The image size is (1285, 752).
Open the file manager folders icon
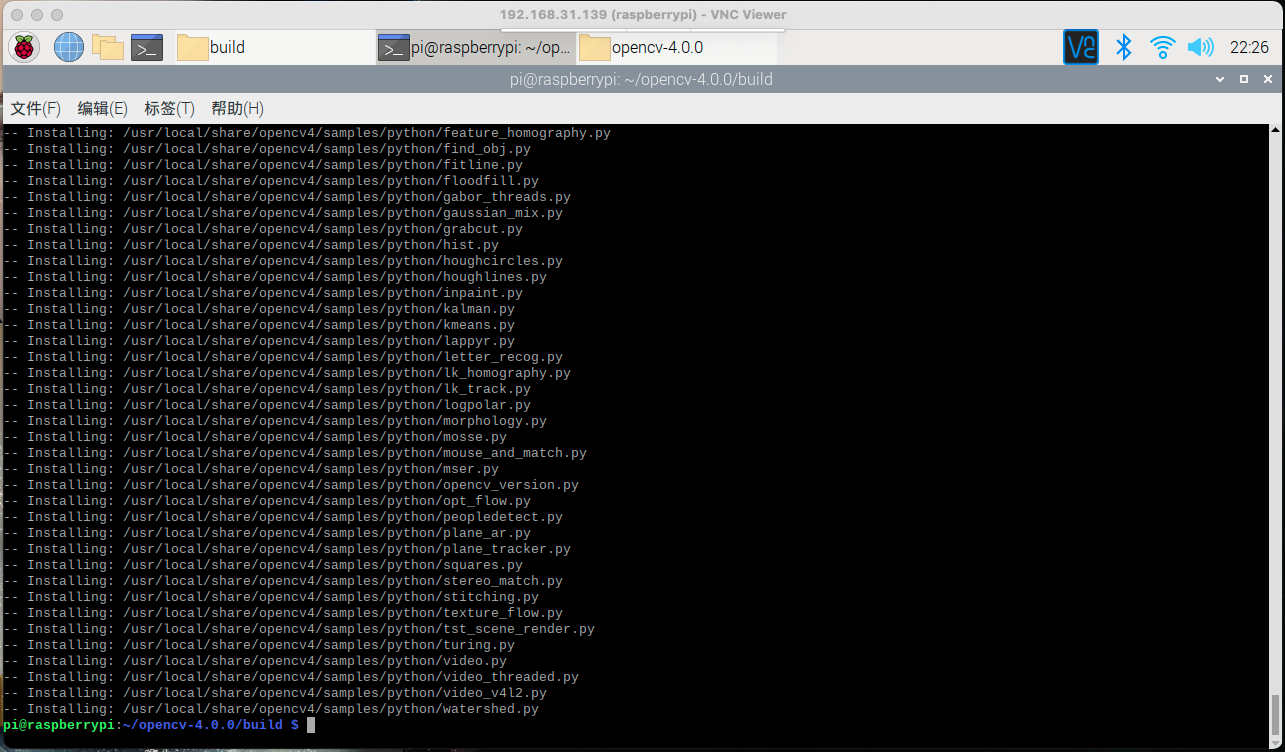(x=107, y=47)
